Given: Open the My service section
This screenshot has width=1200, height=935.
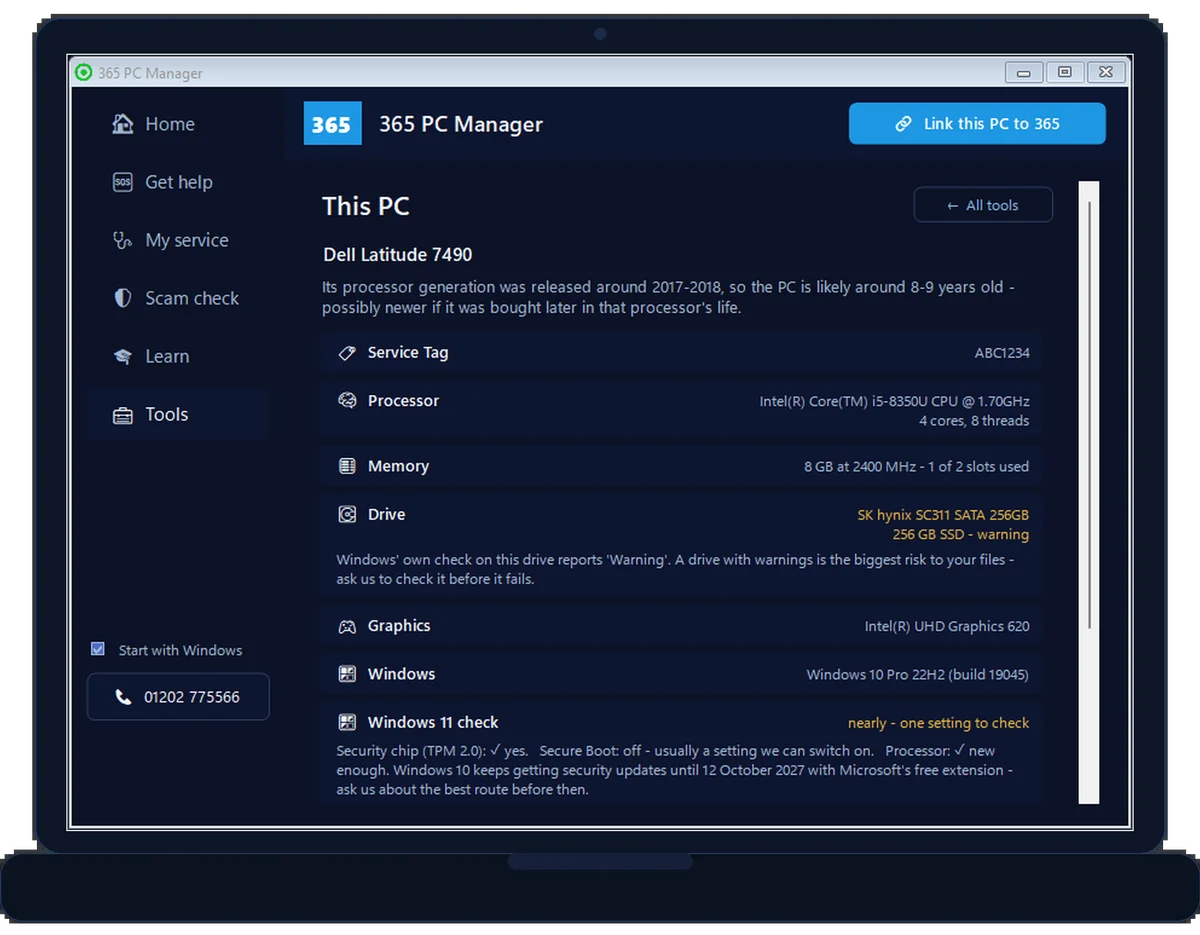Looking at the screenshot, I should coord(178,240).
